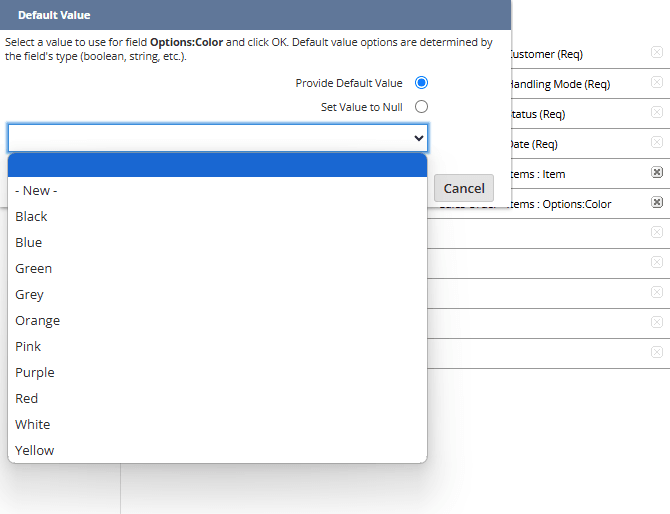Choose the blank highlighted option in list

click(217, 165)
